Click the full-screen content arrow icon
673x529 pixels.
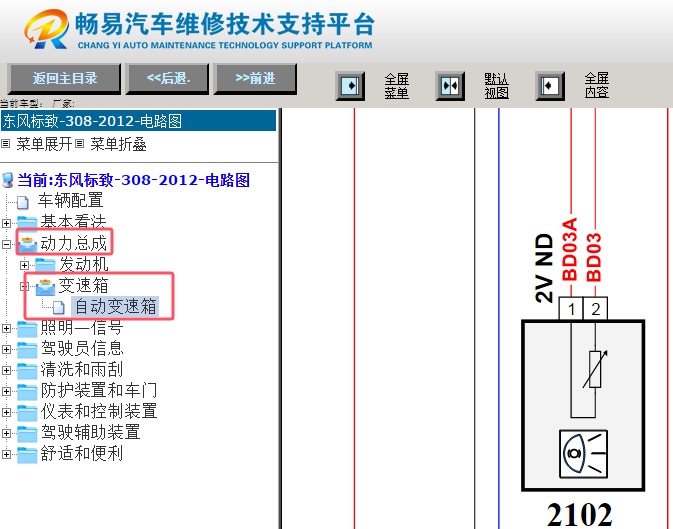(550, 86)
